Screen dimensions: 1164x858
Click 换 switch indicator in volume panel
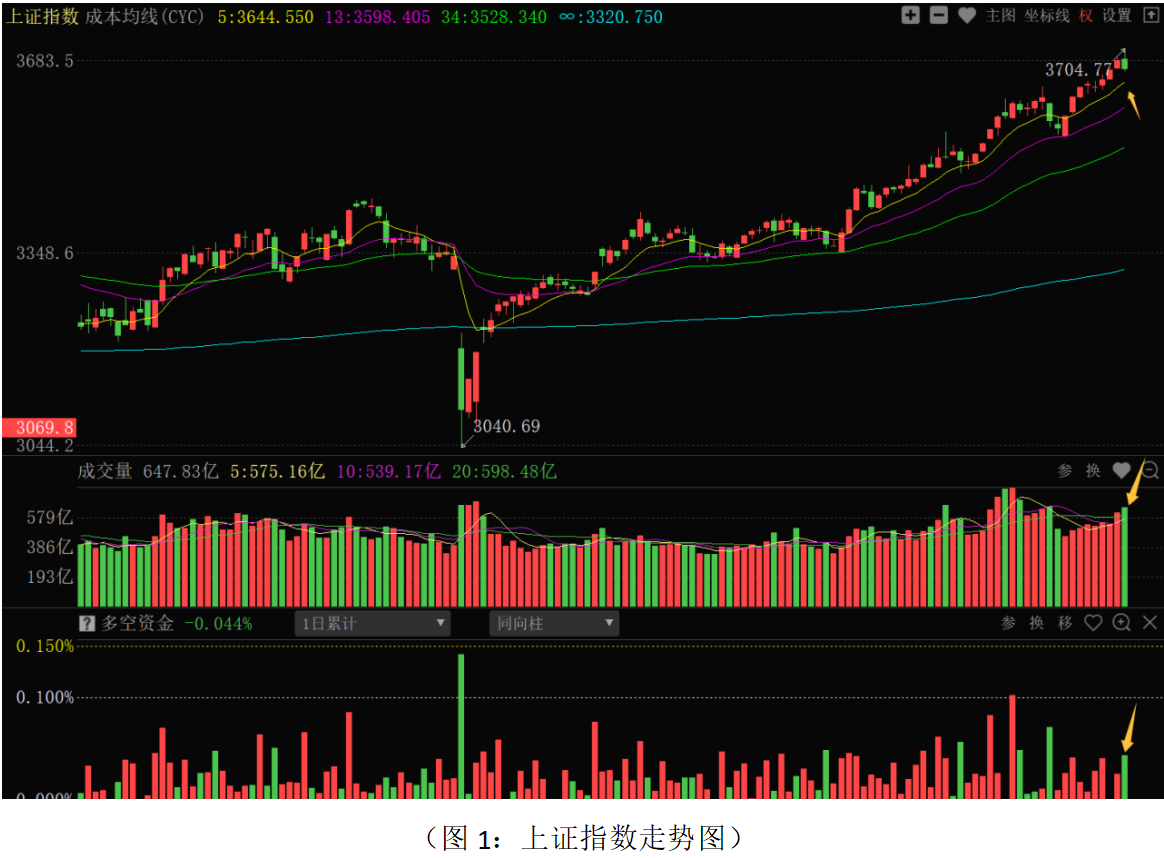(1093, 471)
